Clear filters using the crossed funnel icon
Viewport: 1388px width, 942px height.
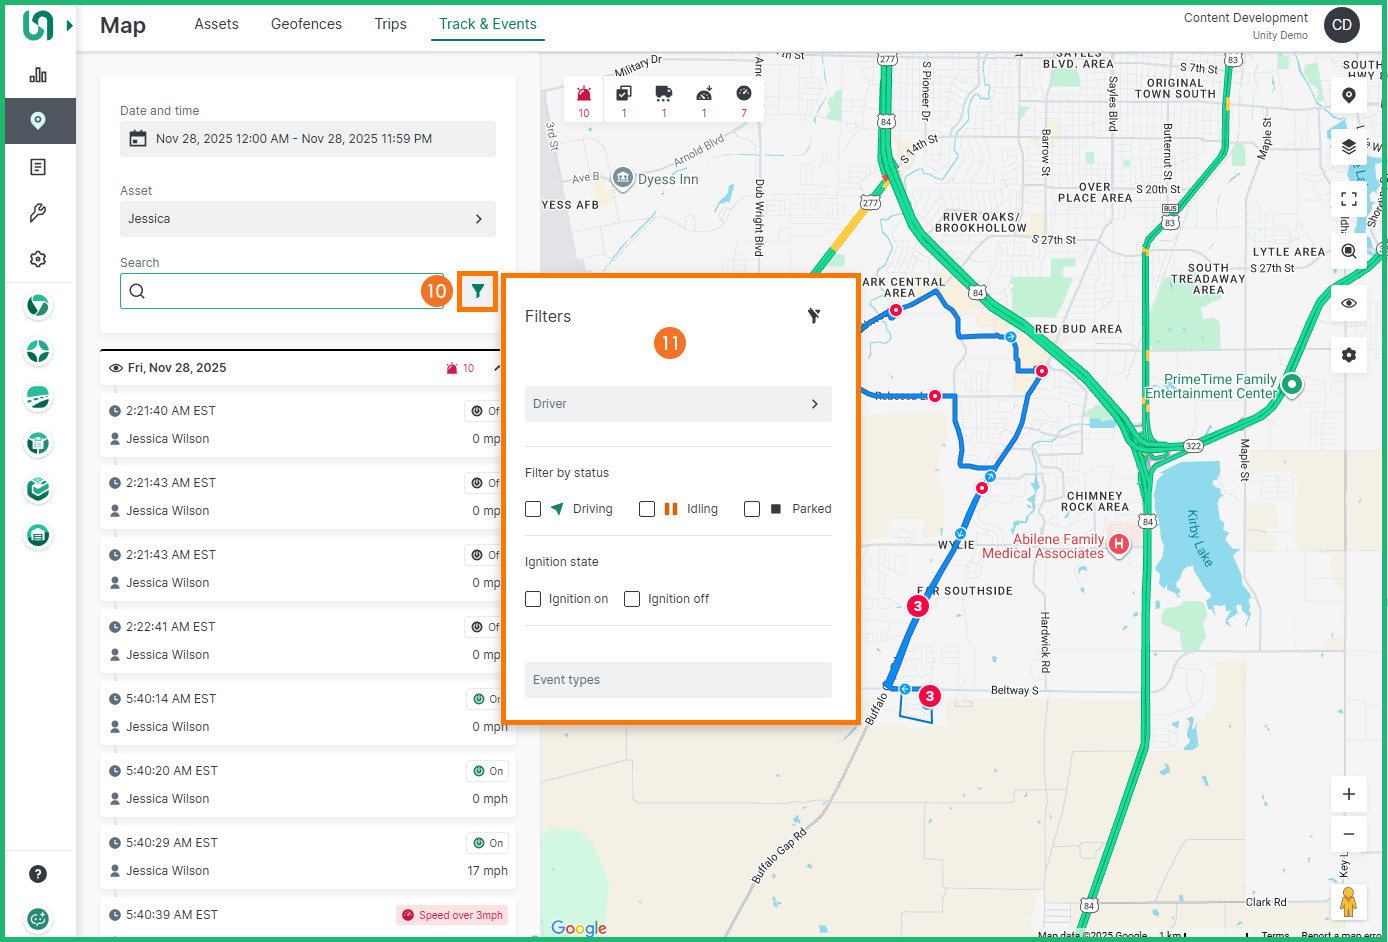coord(814,316)
